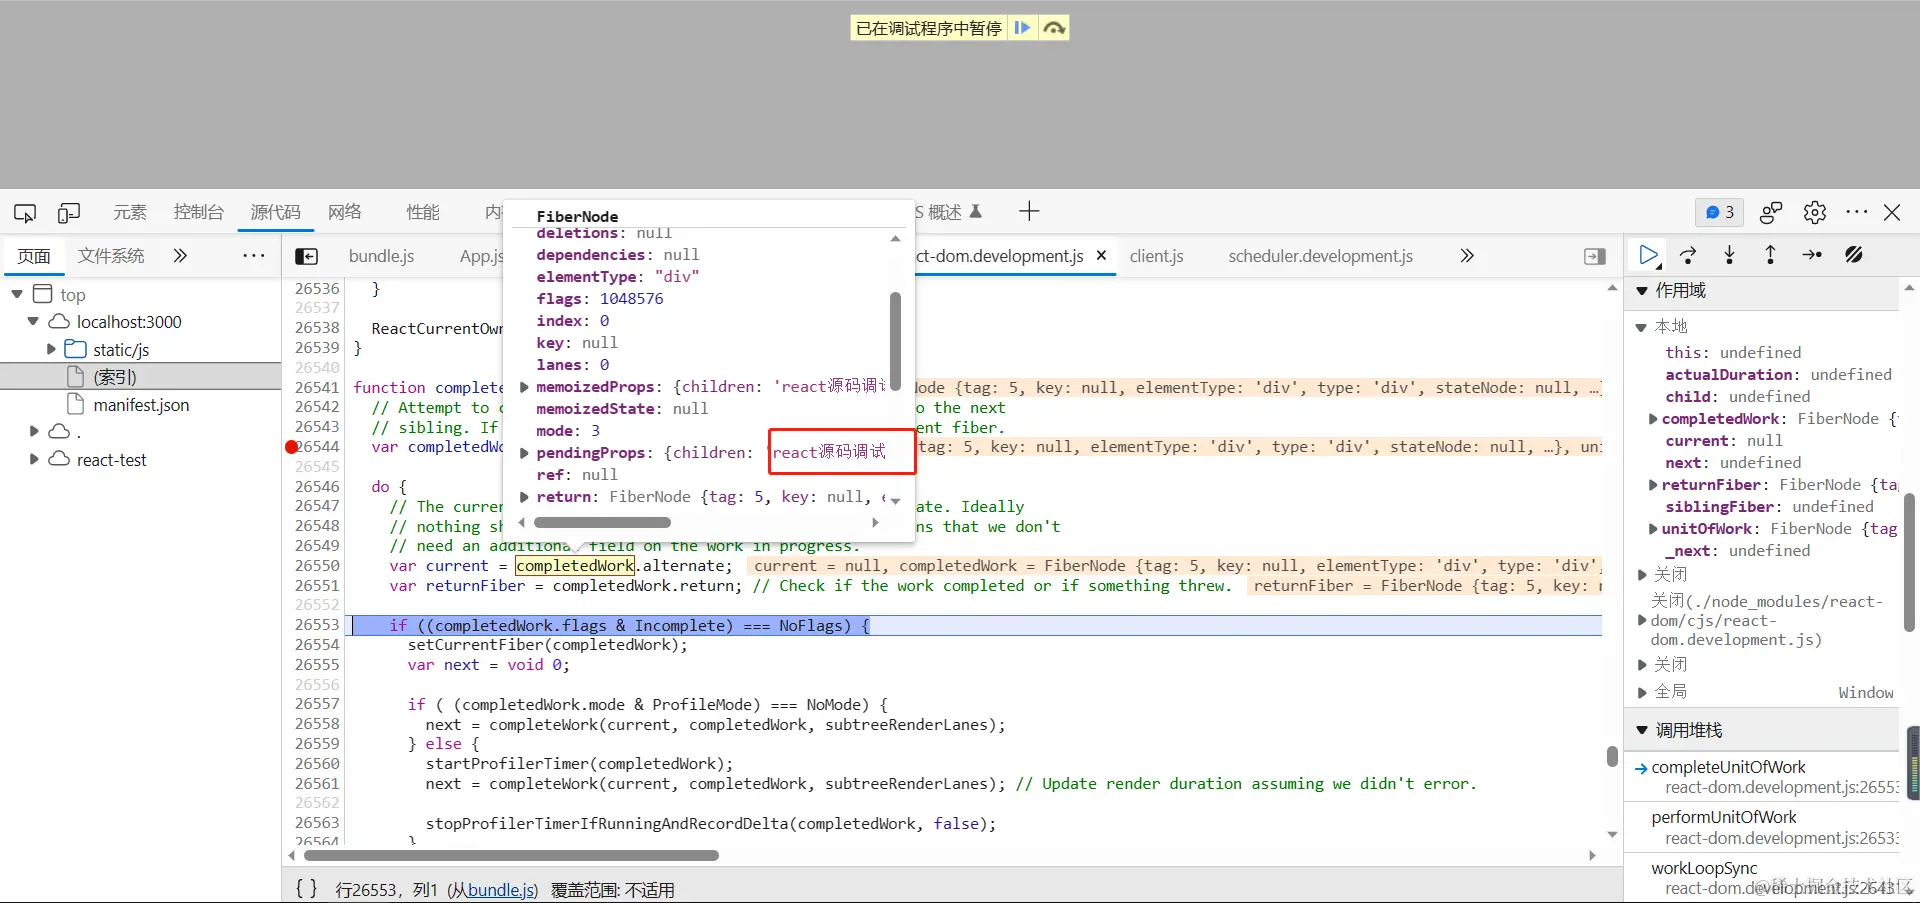
Task: Toggle the file navigator sidebar icon
Action: click(306, 257)
